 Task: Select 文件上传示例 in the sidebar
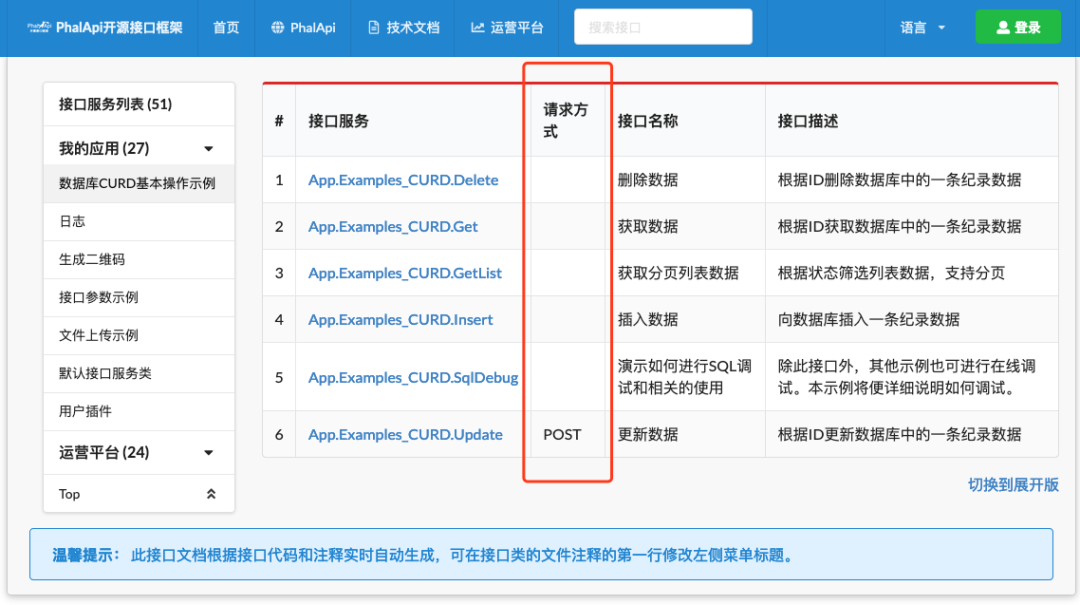coord(138,335)
